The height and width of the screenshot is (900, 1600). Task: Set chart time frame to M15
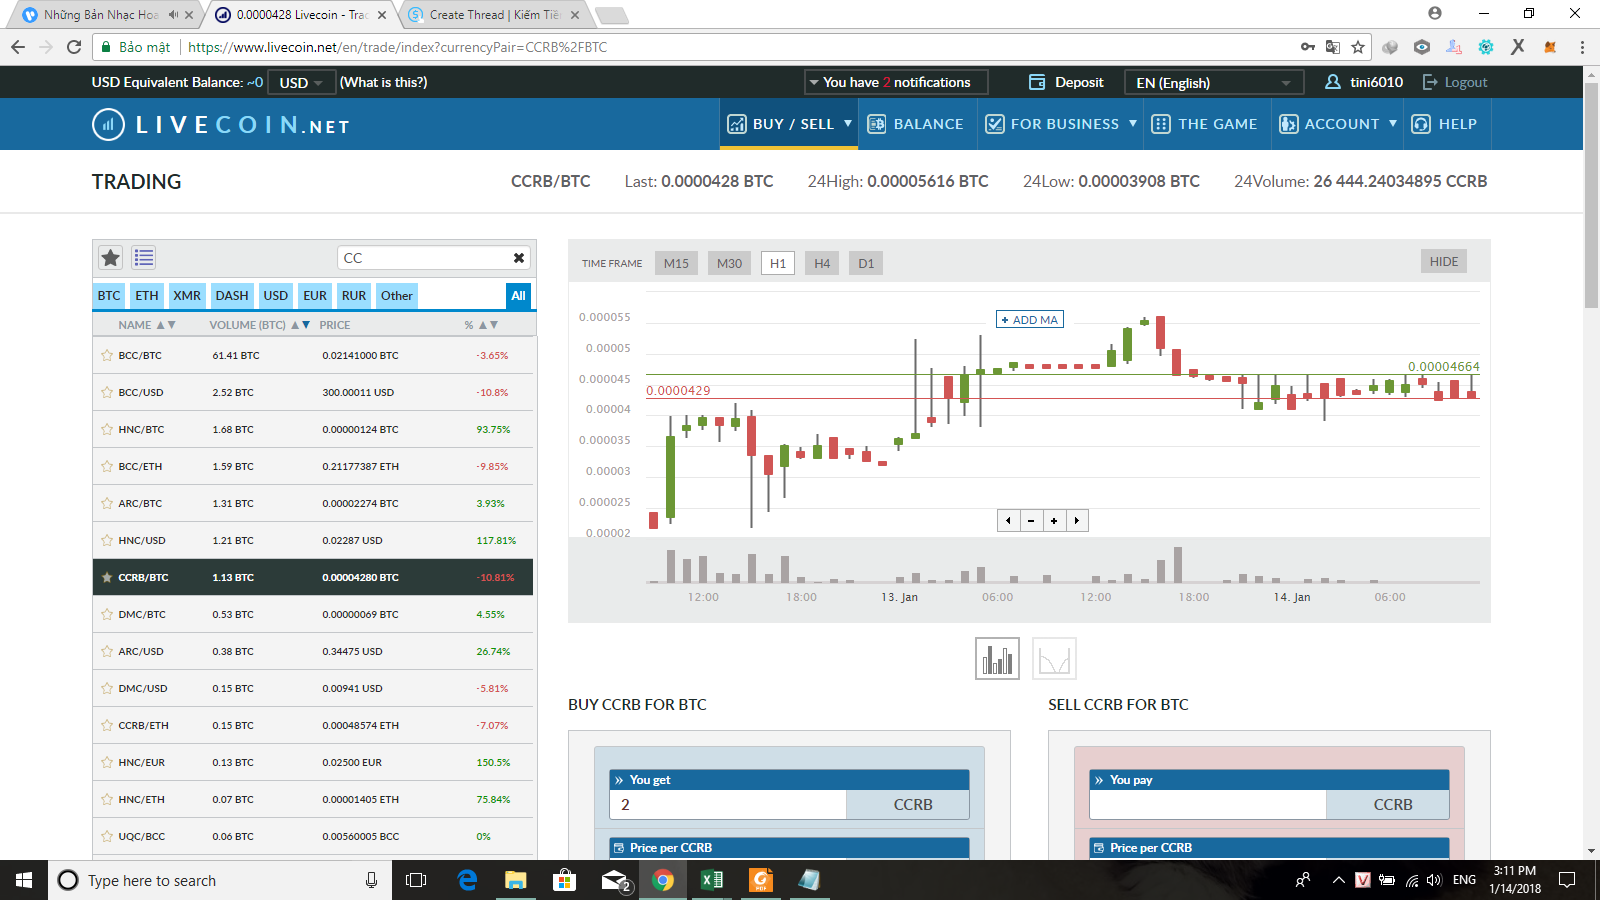click(x=676, y=263)
